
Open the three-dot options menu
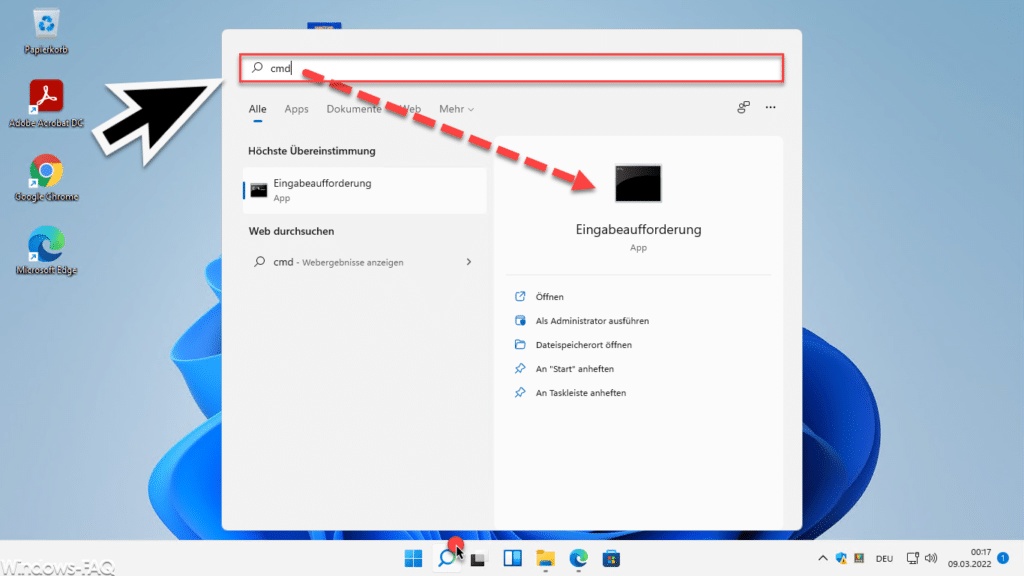coord(771,107)
